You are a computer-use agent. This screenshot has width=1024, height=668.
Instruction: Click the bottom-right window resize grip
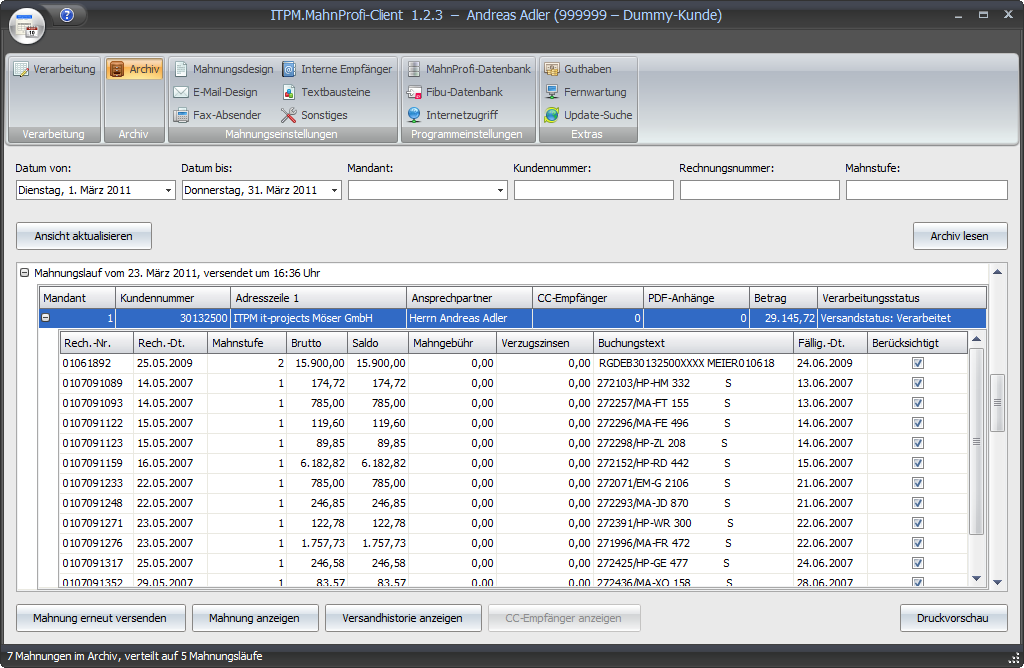click(1013, 658)
